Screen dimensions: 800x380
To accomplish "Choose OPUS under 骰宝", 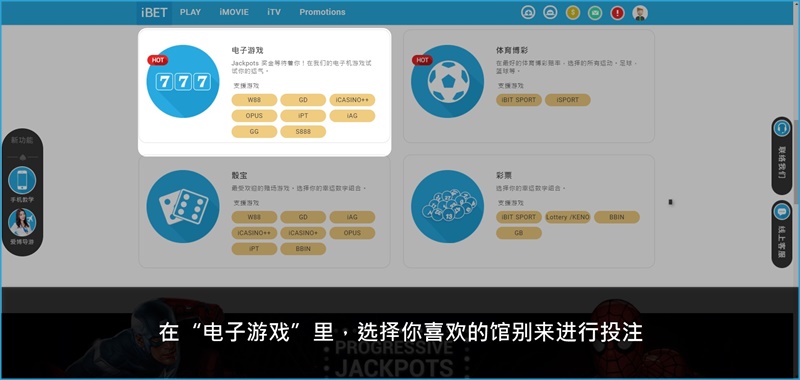I will (352, 233).
